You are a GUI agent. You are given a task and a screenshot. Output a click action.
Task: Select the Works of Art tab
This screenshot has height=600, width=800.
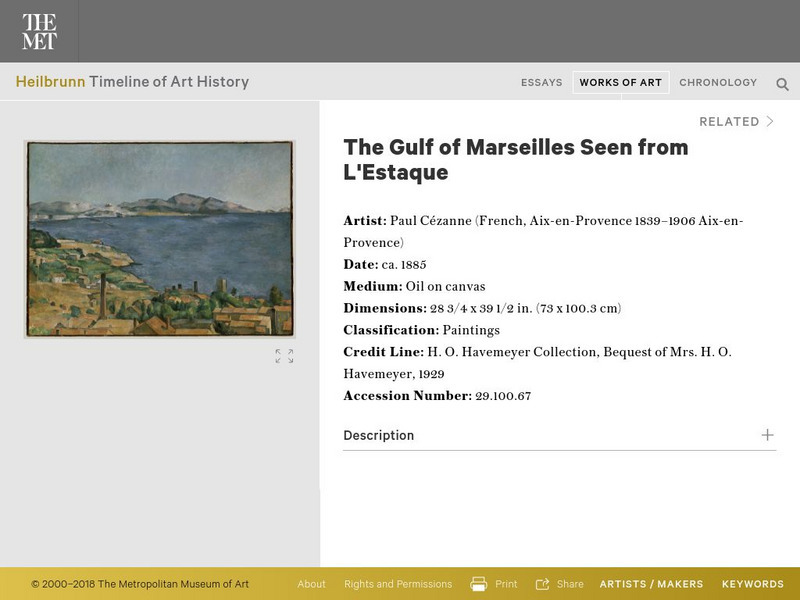620,83
